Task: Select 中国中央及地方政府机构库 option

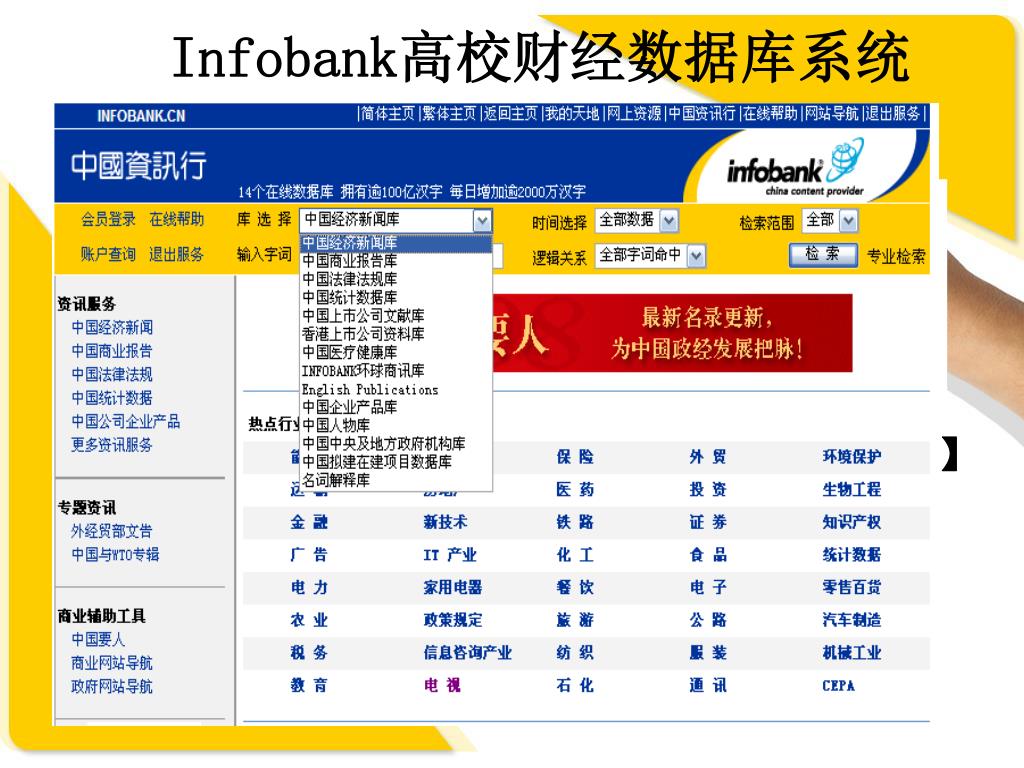Action: (396, 444)
